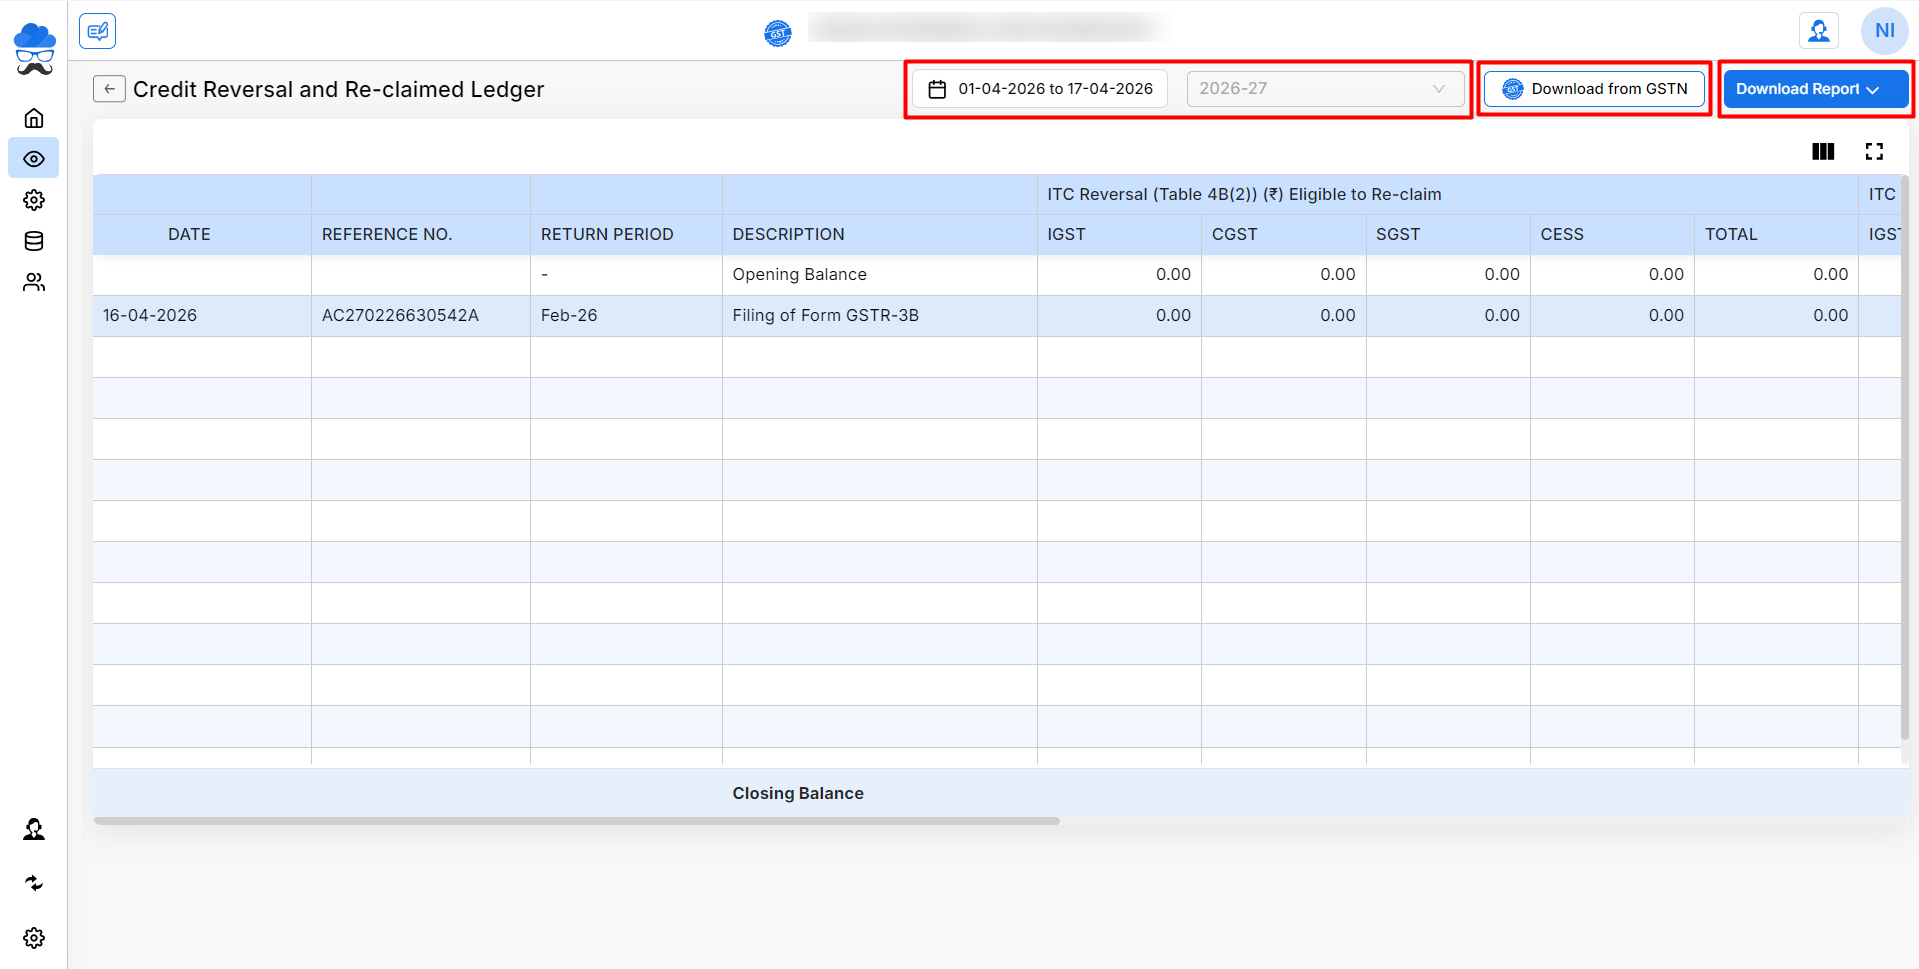
Task: Open the users icon in sidebar
Action: click(x=34, y=282)
